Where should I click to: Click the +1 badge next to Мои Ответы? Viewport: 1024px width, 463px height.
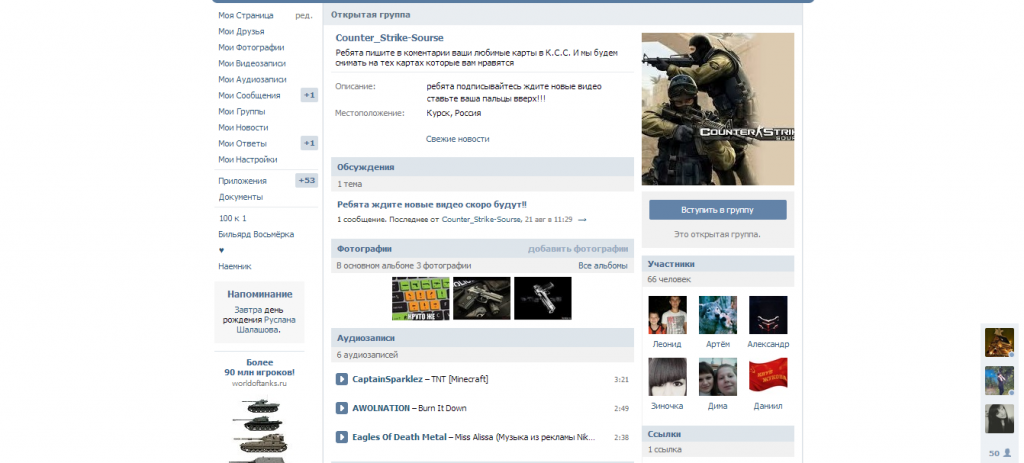[309, 143]
